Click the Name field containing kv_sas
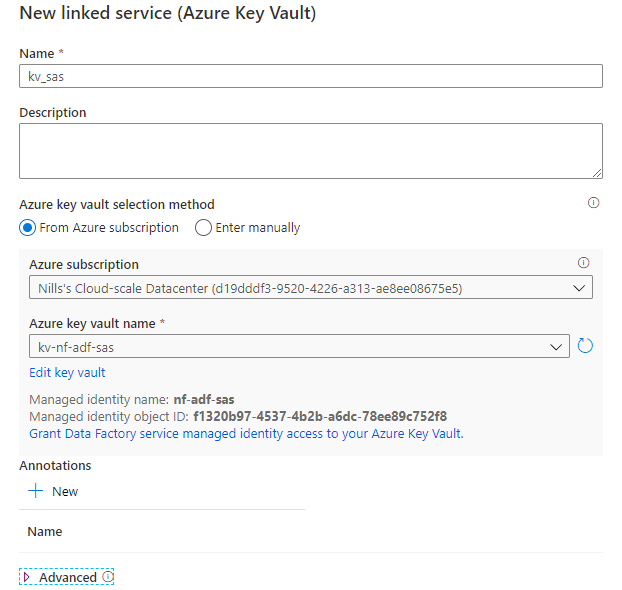 click(311, 76)
